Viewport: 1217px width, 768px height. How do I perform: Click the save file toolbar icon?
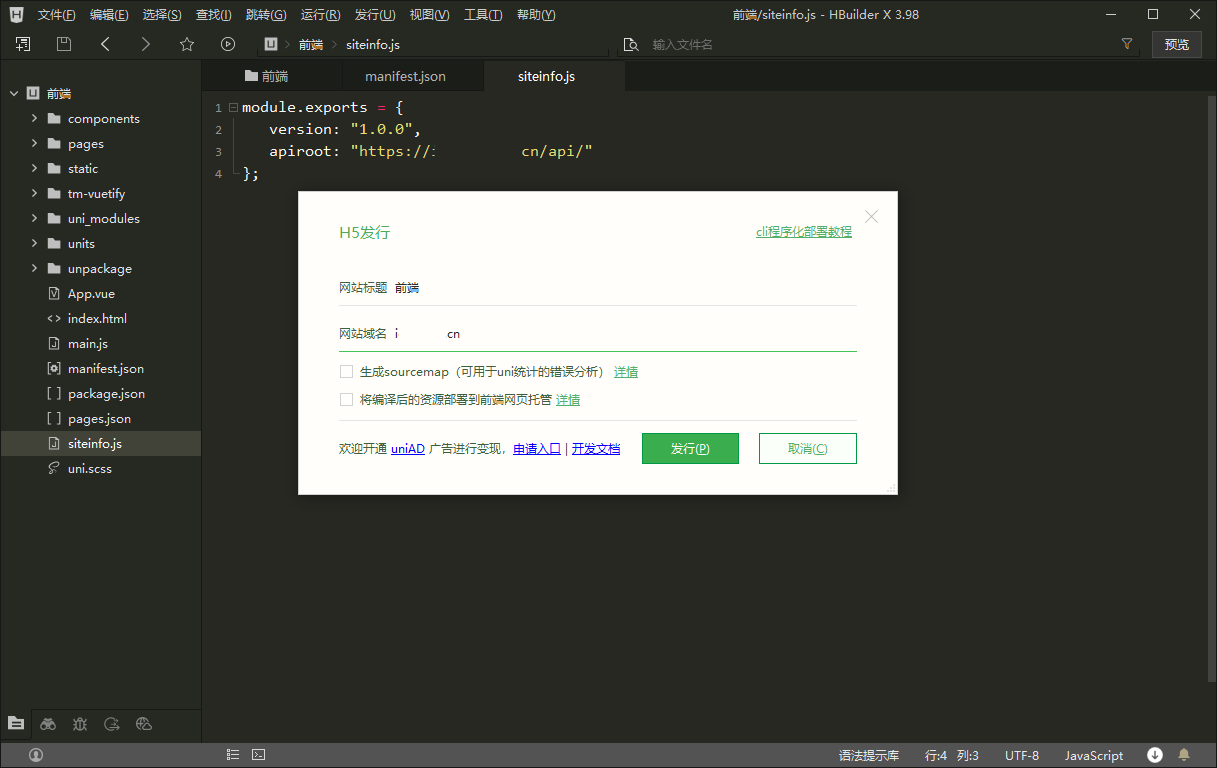tap(64, 44)
